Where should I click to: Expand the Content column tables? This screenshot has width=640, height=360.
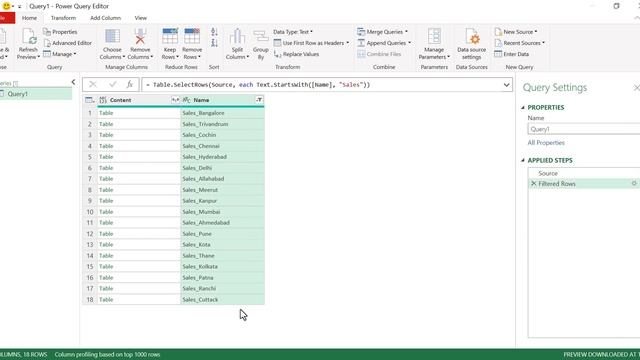pos(175,100)
